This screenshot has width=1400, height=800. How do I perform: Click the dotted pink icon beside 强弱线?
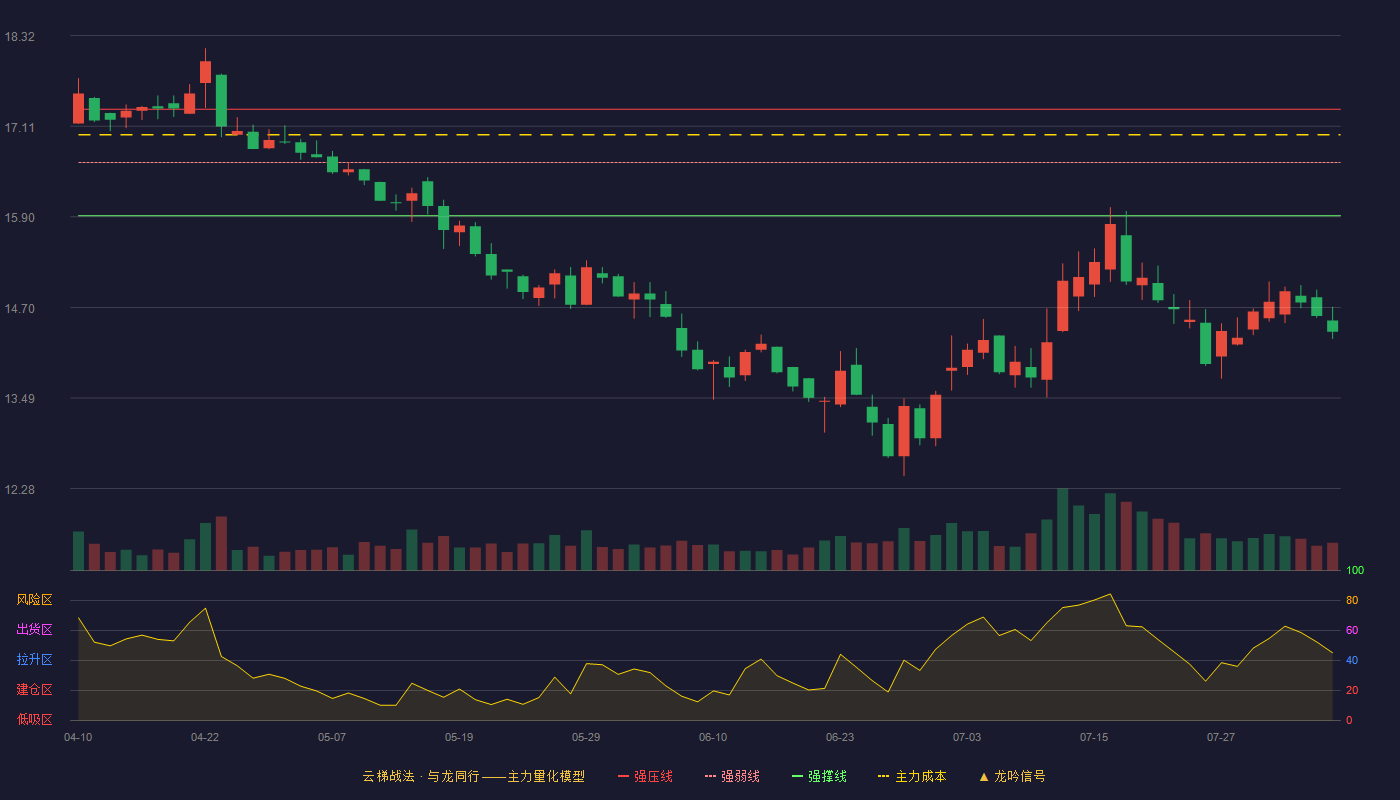click(x=710, y=776)
